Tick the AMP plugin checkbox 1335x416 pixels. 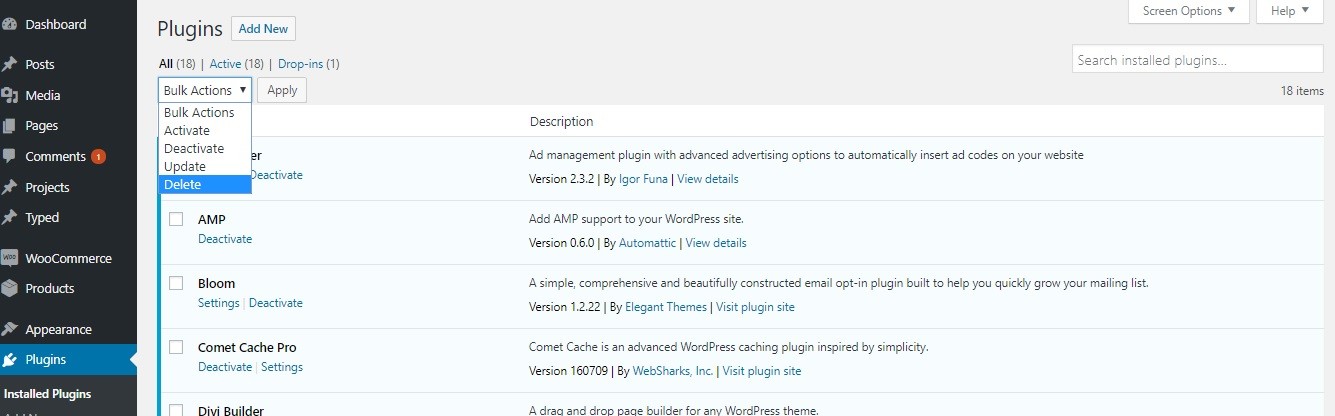pyautogui.click(x=176, y=219)
